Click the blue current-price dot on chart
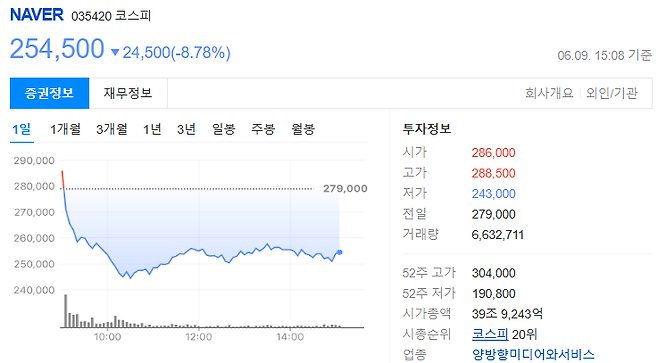 pyautogui.click(x=339, y=252)
